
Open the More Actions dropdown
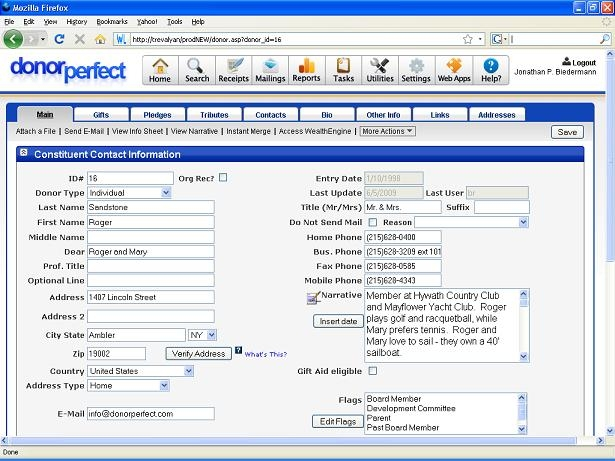tap(387, 131)
